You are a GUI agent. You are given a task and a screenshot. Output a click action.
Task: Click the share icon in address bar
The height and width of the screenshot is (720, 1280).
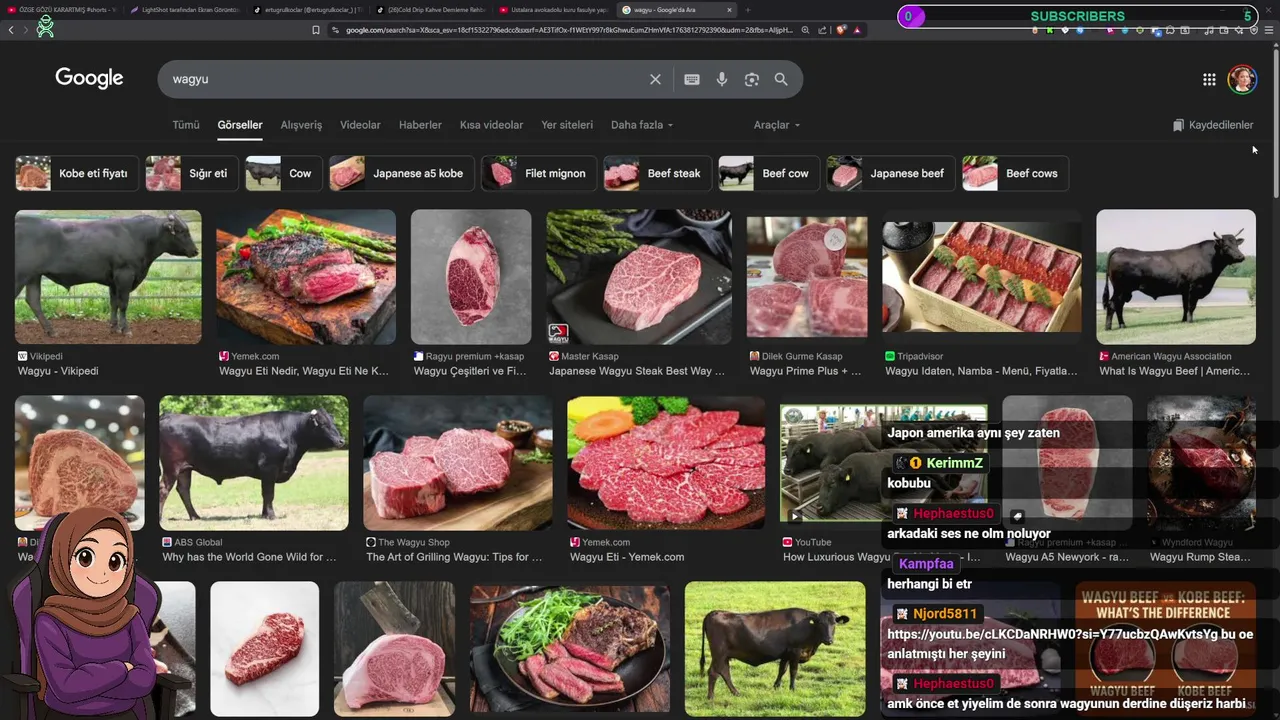coord(822,30)
